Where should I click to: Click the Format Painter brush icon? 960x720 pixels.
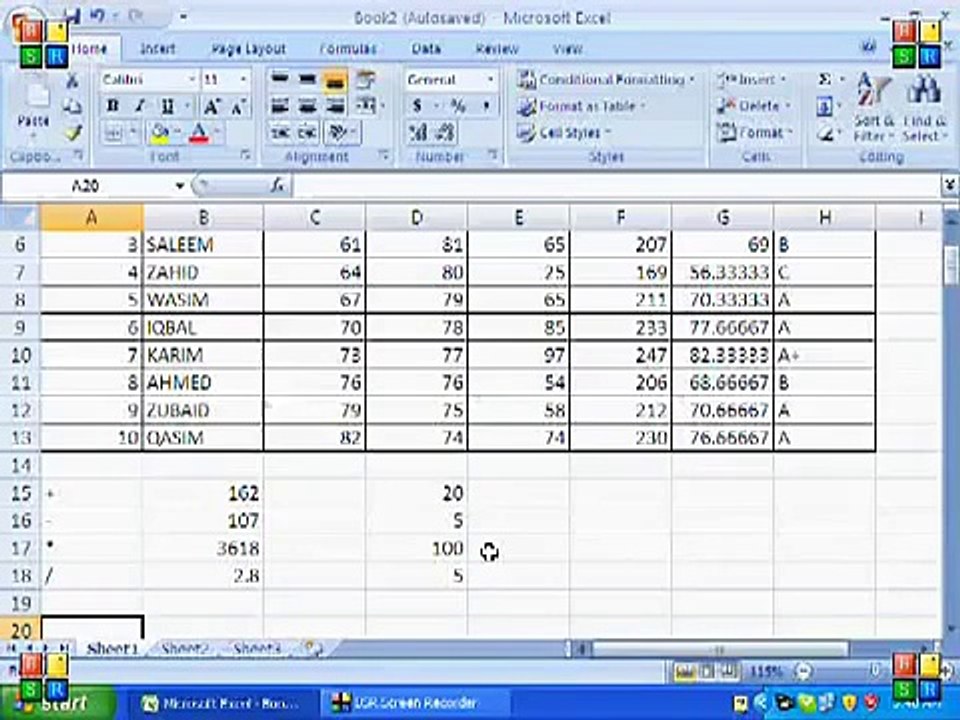(x=73, y=132)
